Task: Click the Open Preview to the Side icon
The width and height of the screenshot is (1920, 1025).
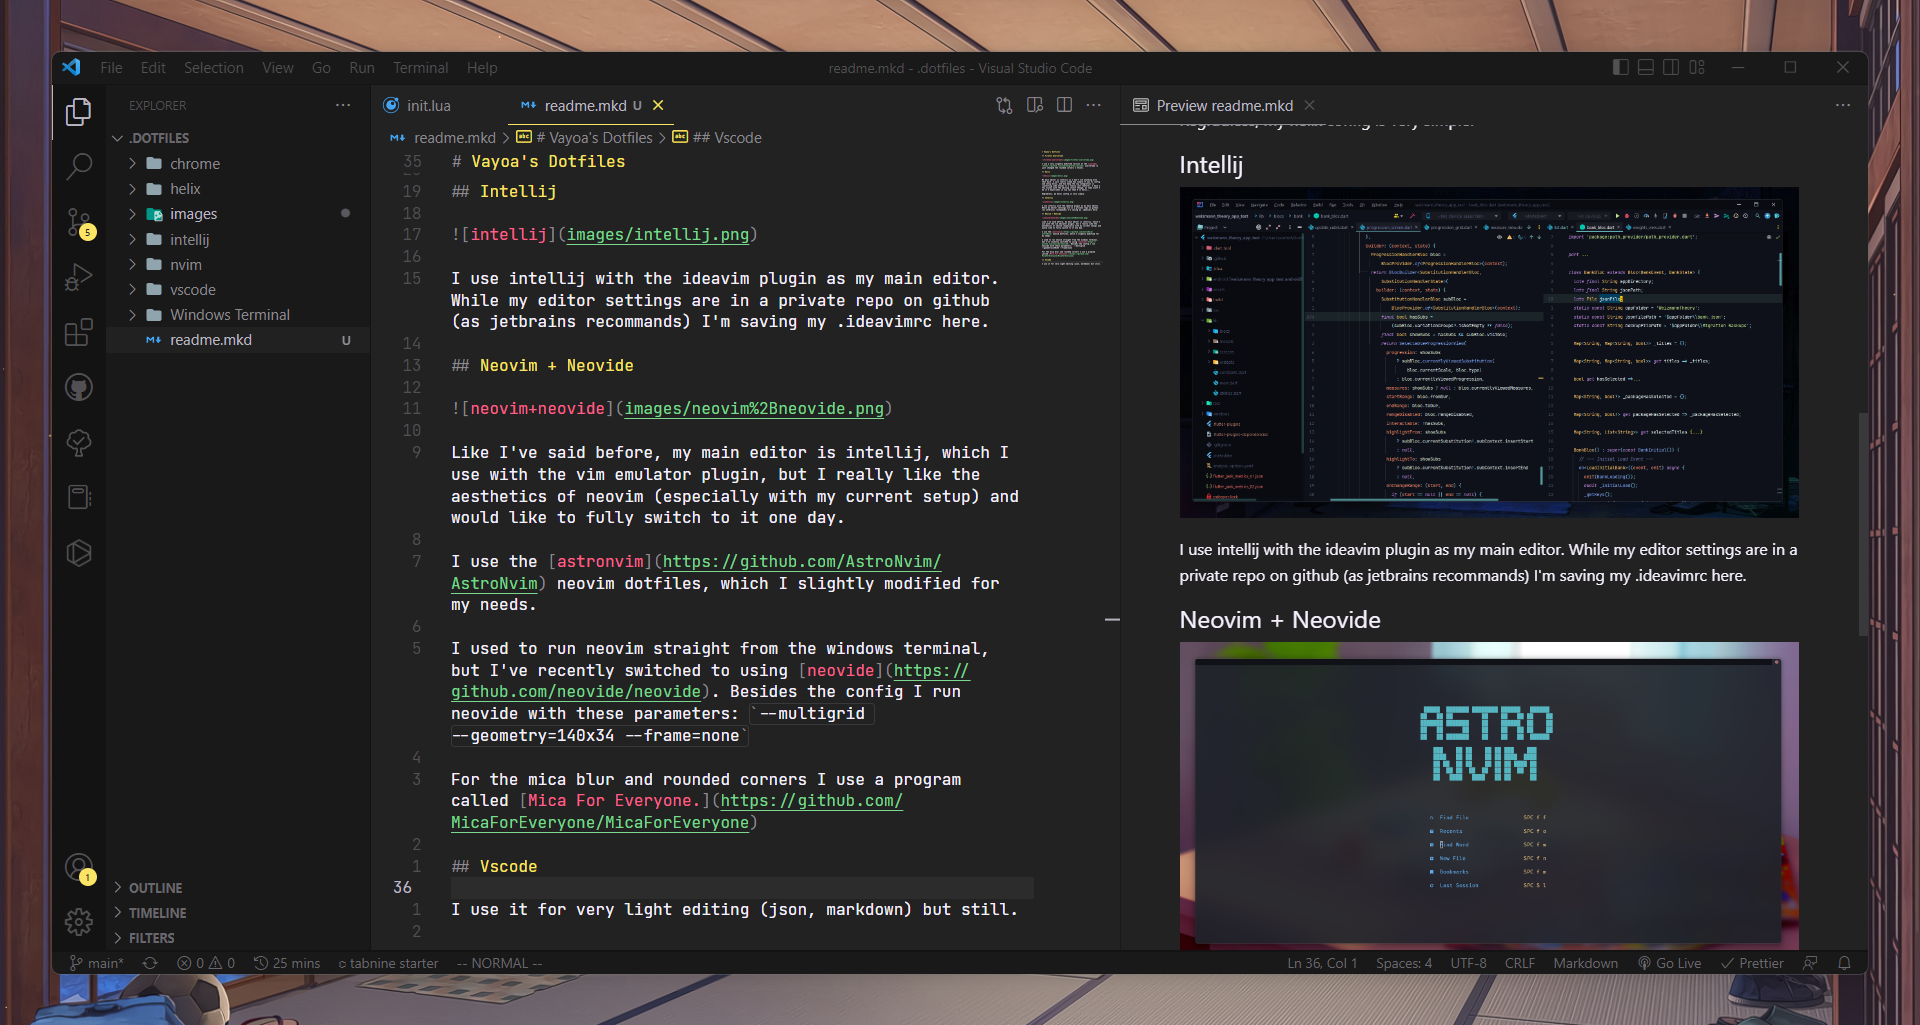Action: point(1035,105)
